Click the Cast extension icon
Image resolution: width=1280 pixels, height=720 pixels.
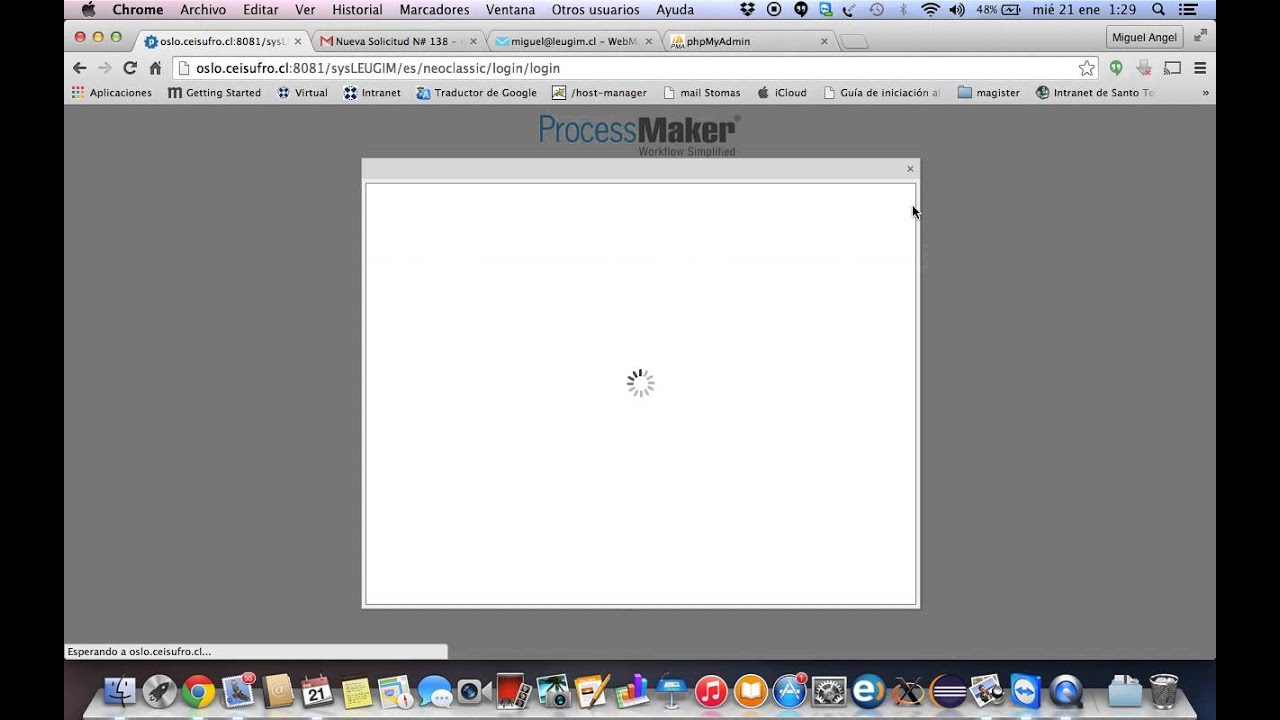1172,68
